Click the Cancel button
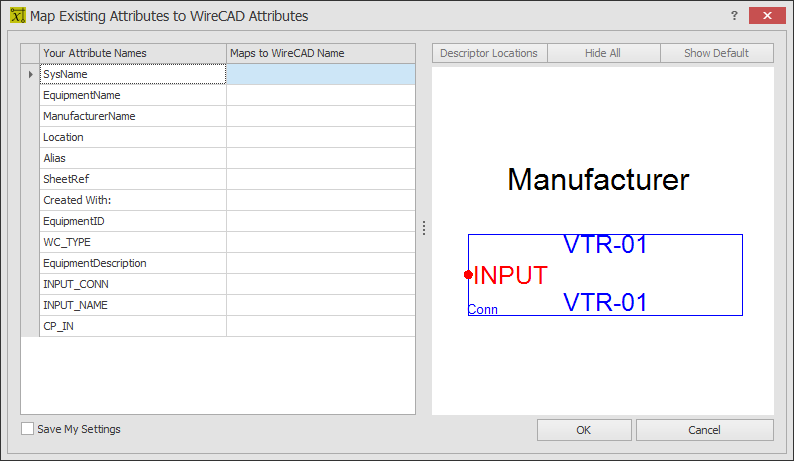794x461 pixels. 704,430
